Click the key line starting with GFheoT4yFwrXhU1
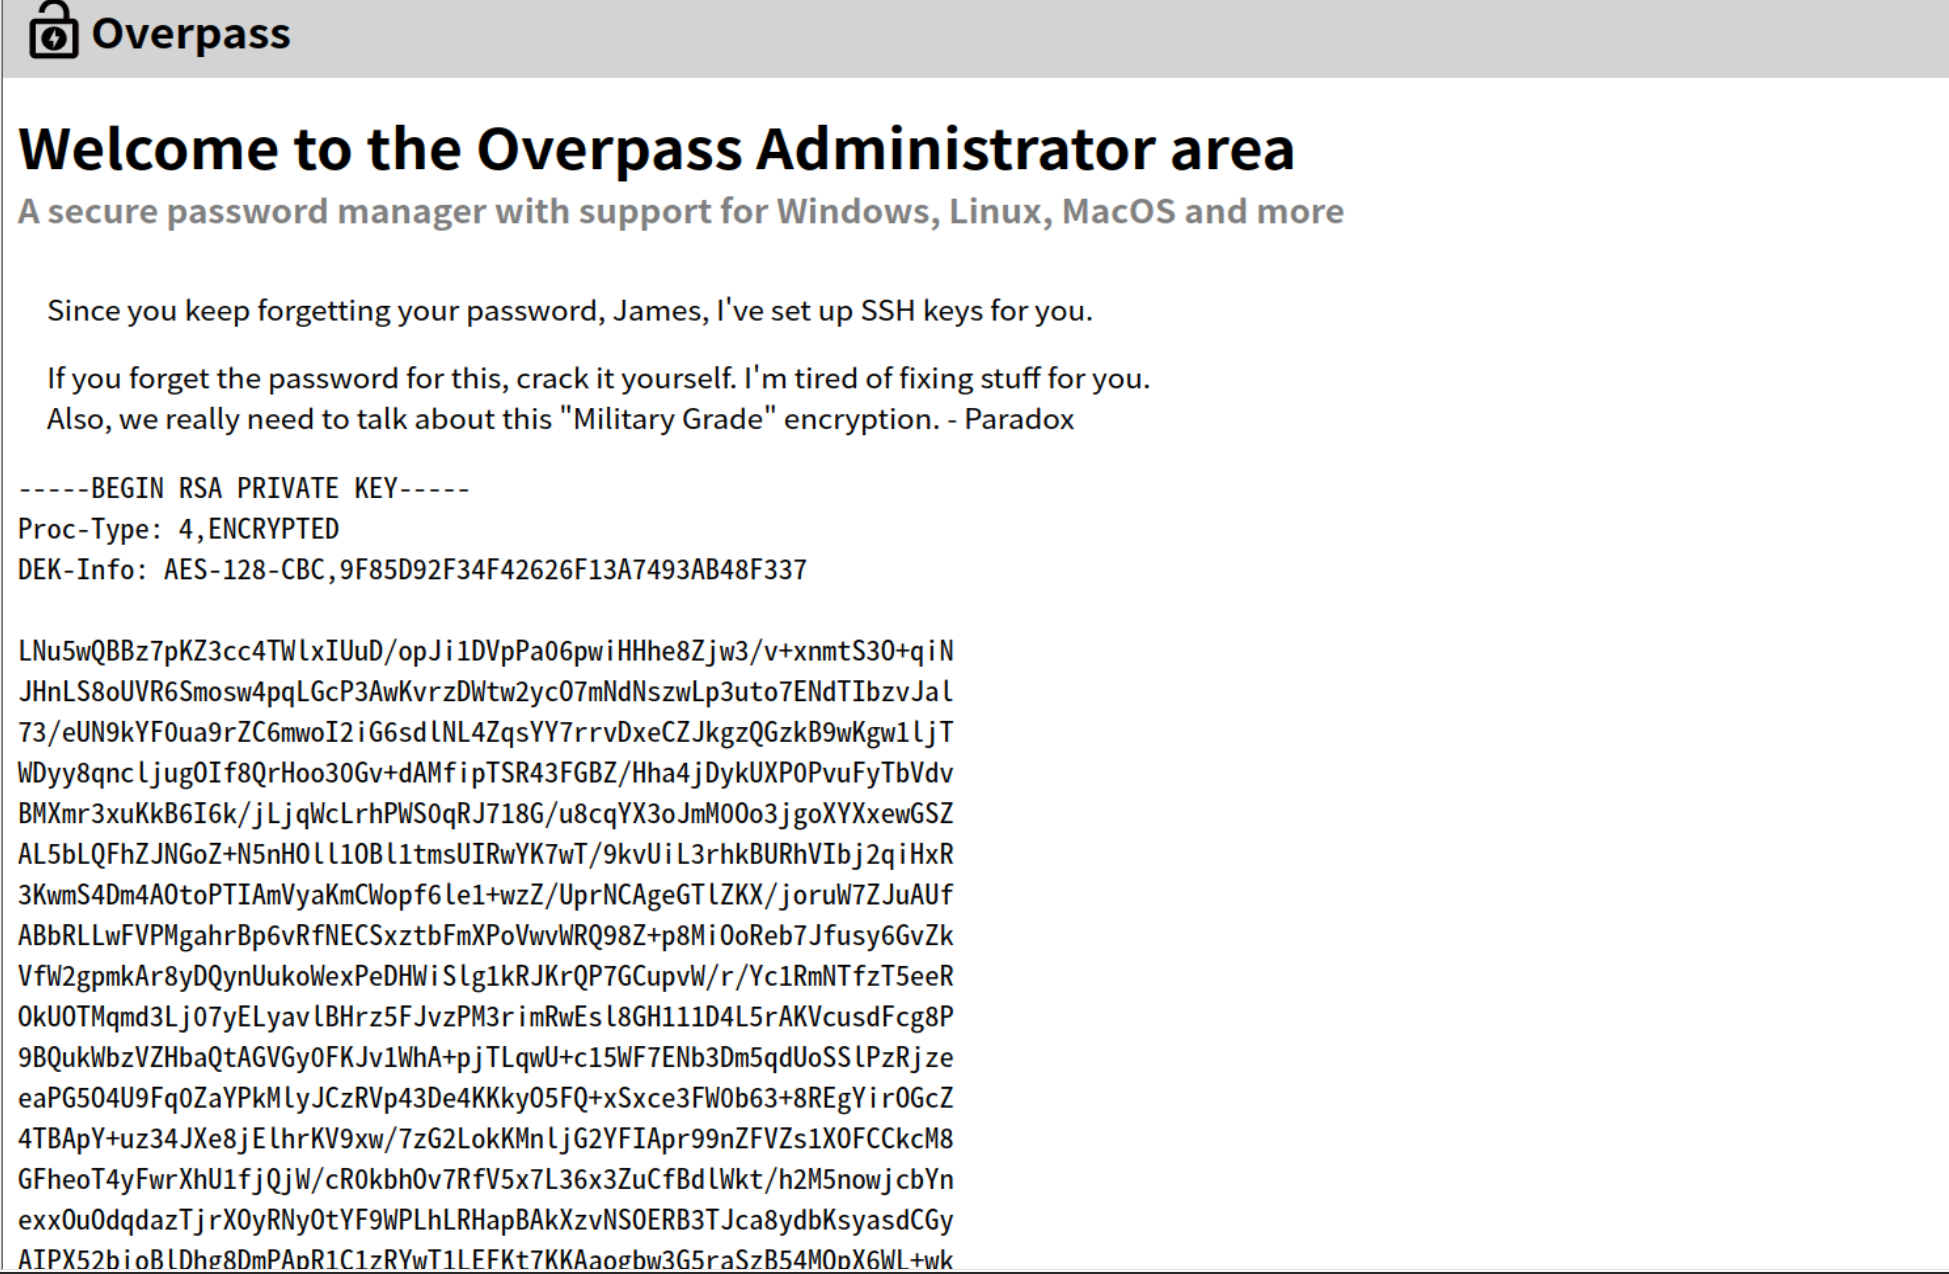1949x1274 pixels. click(485, 1180)
